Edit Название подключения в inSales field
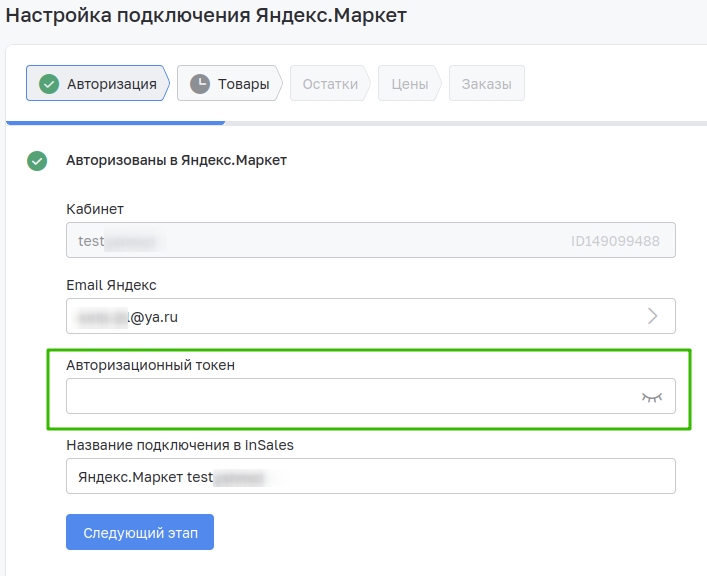Viewport: 707px width, 576px height. pos(371,476)
